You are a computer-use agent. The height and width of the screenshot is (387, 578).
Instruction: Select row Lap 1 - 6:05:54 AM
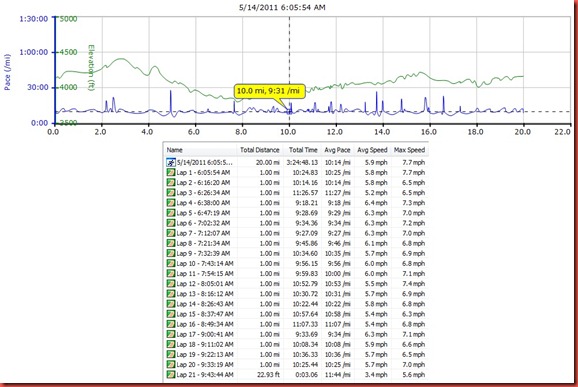tap(296, 172)
